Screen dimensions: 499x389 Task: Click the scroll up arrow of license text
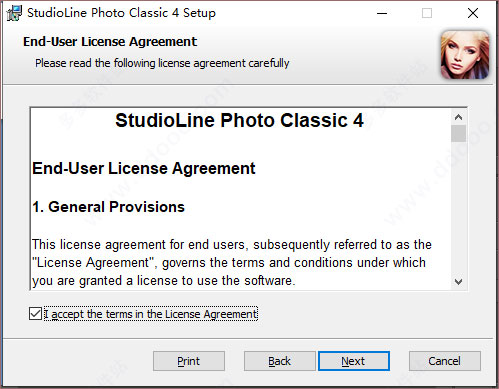459,117
